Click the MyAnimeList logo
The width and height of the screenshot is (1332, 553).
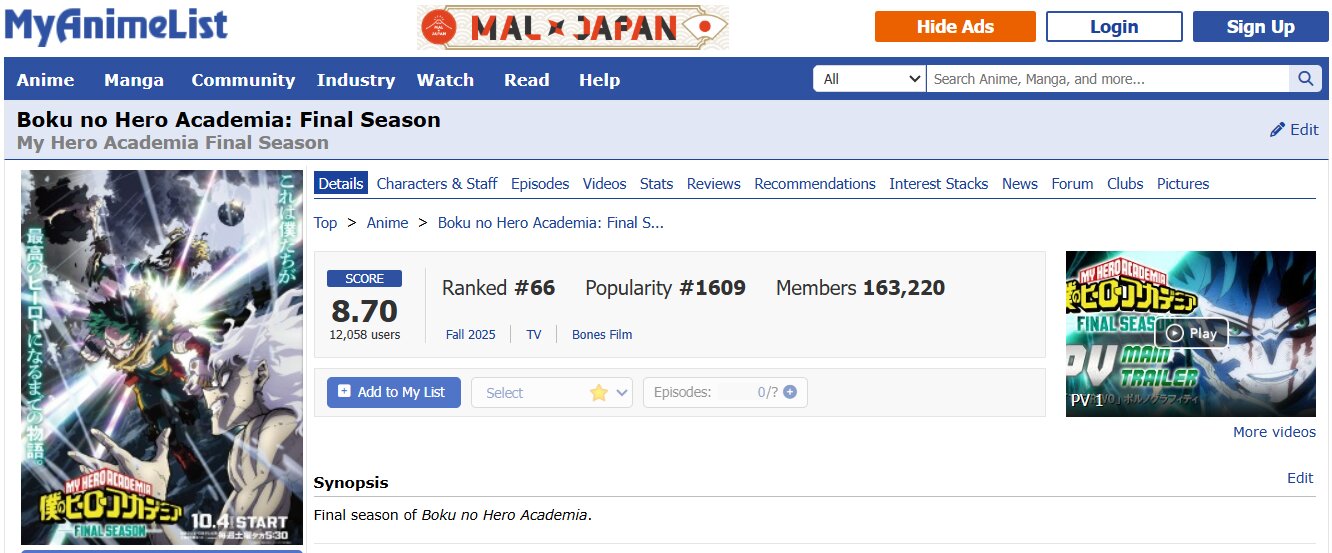point(116,27)
